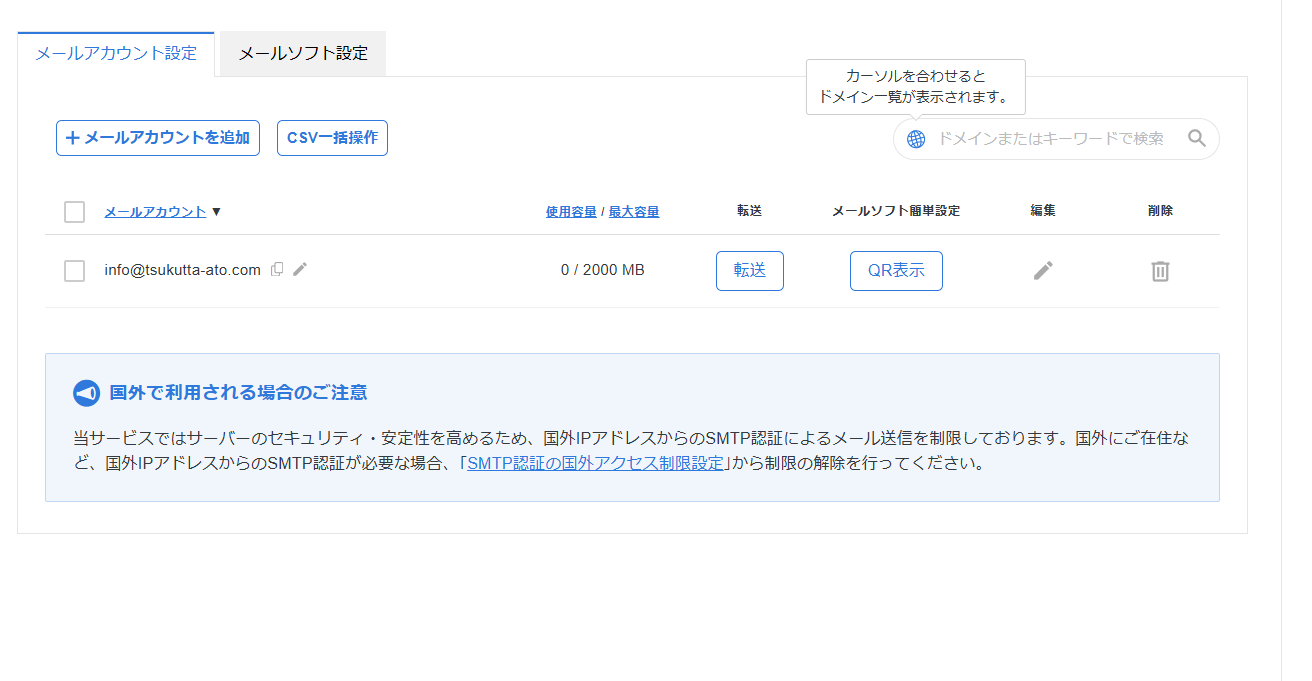This screenshot has width=1312, height=681.
Task: Click メールアカウントを追加 button
Action: pos(158,138)
